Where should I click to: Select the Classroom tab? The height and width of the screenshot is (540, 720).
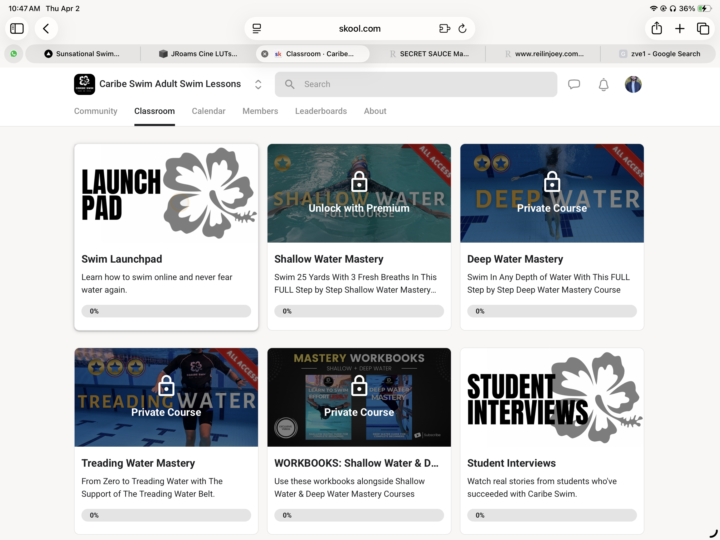(x=154, y=111)
